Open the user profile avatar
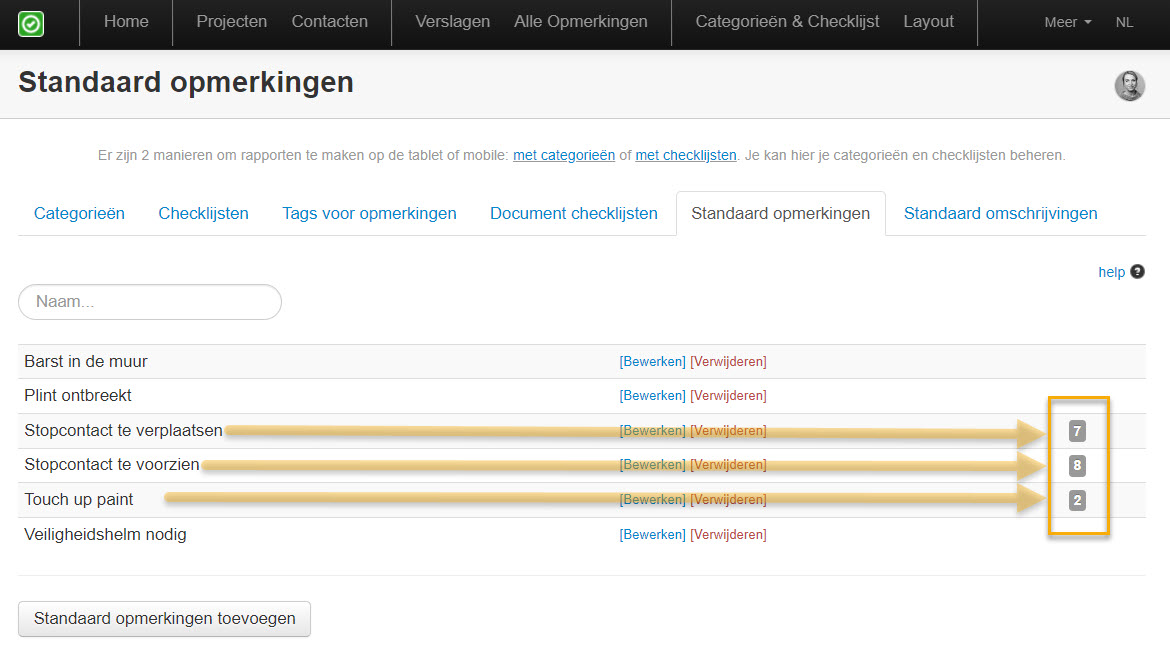 click(x=1130, y=86)
